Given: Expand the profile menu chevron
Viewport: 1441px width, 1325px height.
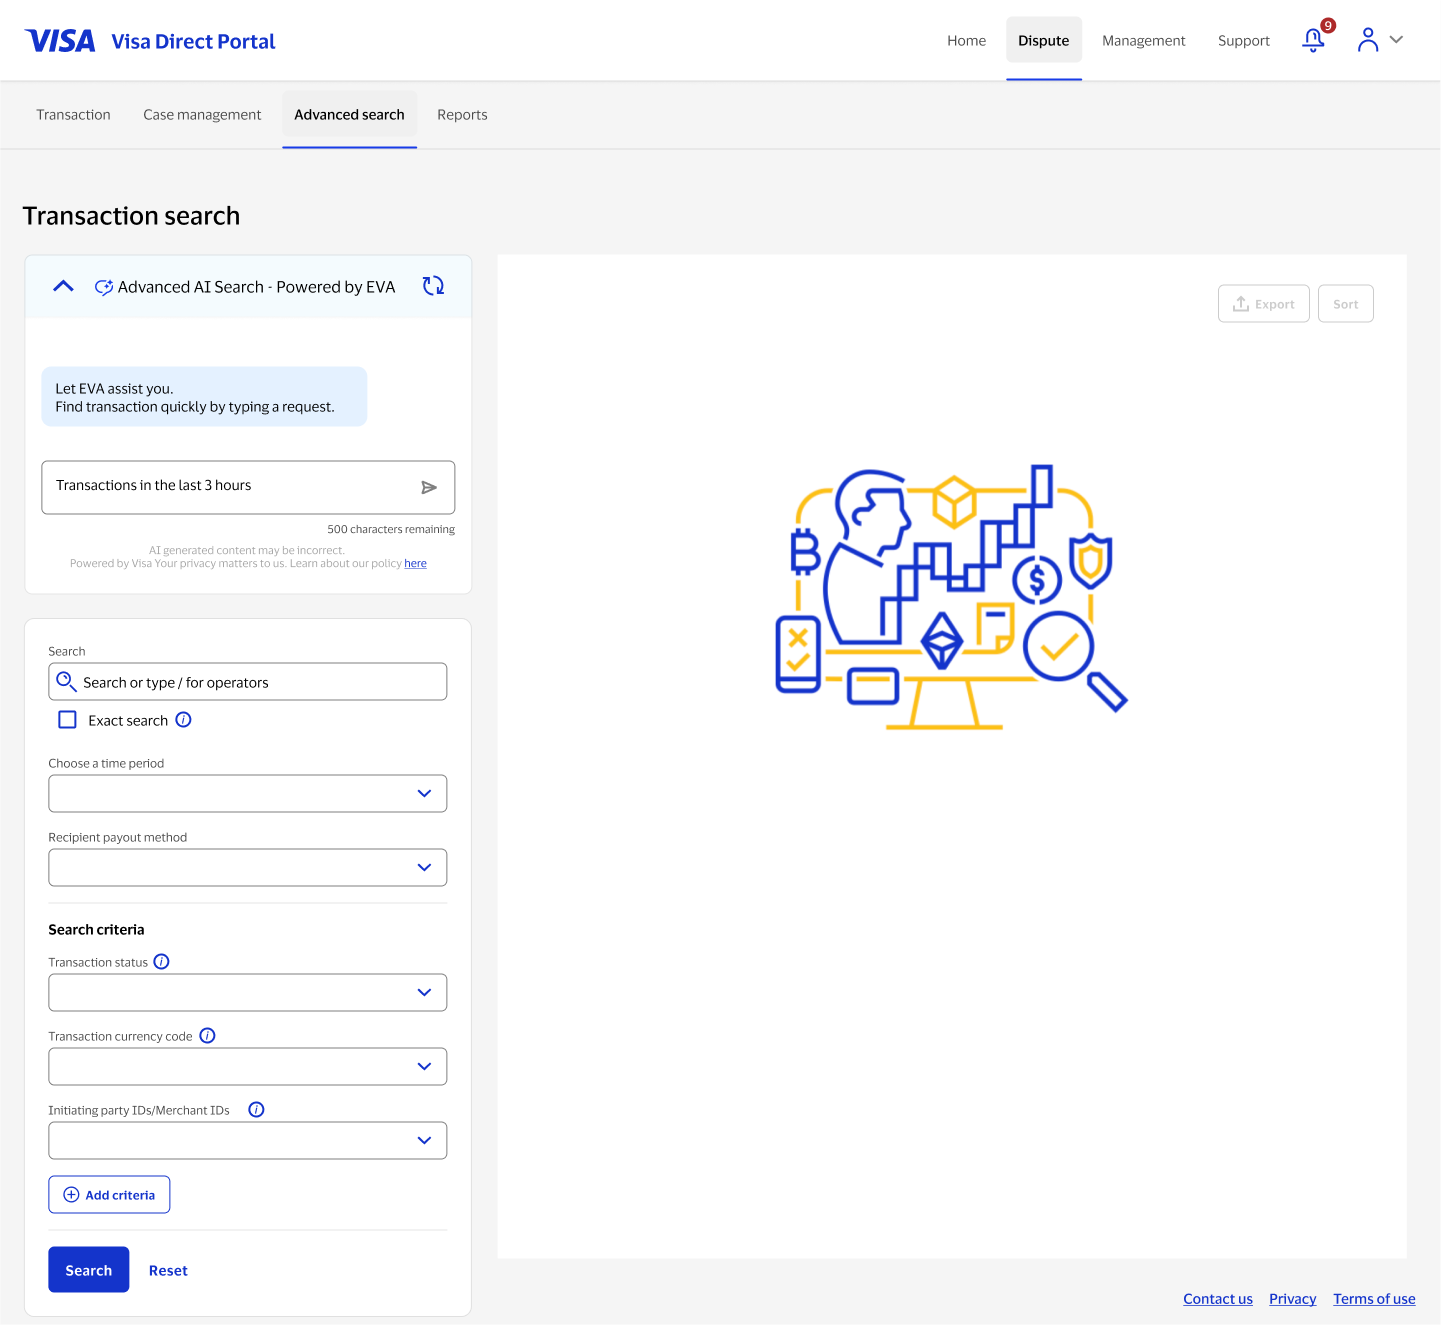Looking at the screenshot, I should point(1396,40).
